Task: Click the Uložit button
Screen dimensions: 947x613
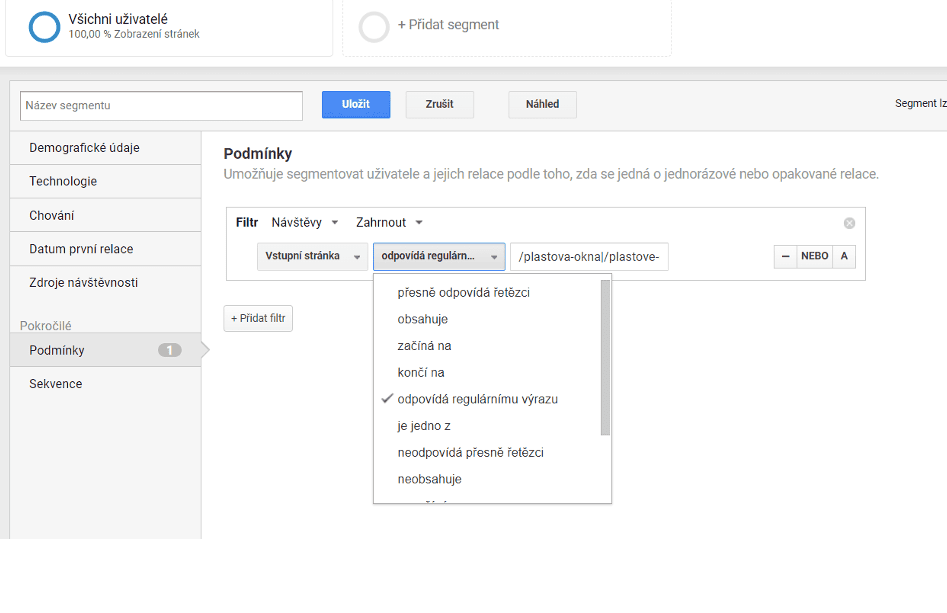Action: (356, 105)
